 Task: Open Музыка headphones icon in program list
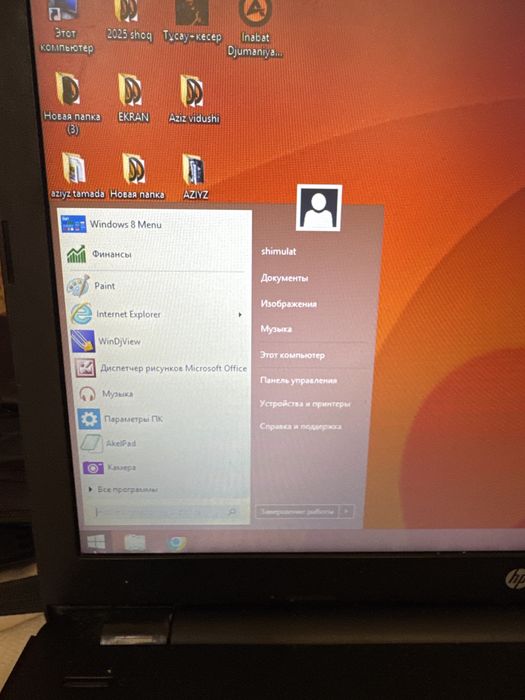88,394
